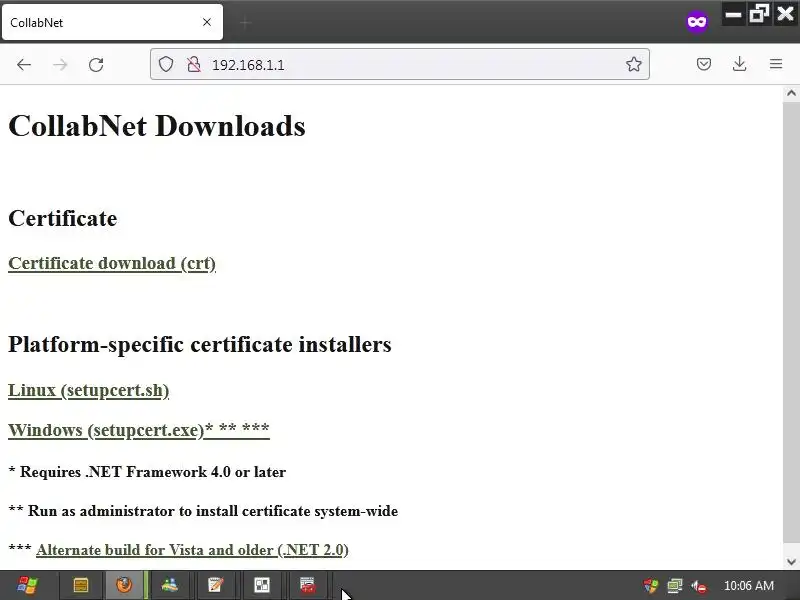Restore down the Firefox window
The image size is (800, 600).
[x=759, y=14]
